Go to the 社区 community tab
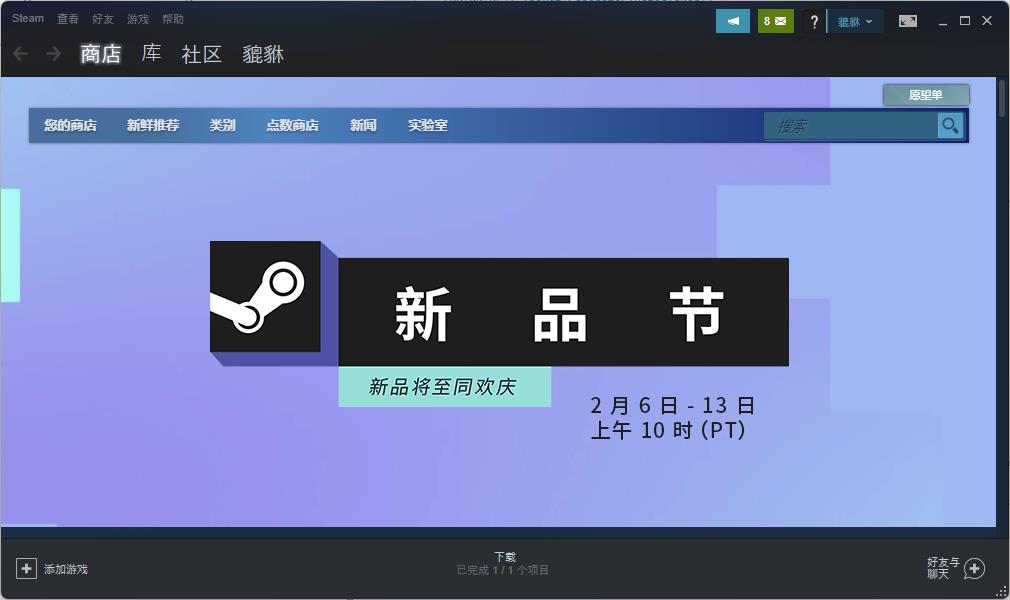1010x600 pixels. click(x=201, y=54)
